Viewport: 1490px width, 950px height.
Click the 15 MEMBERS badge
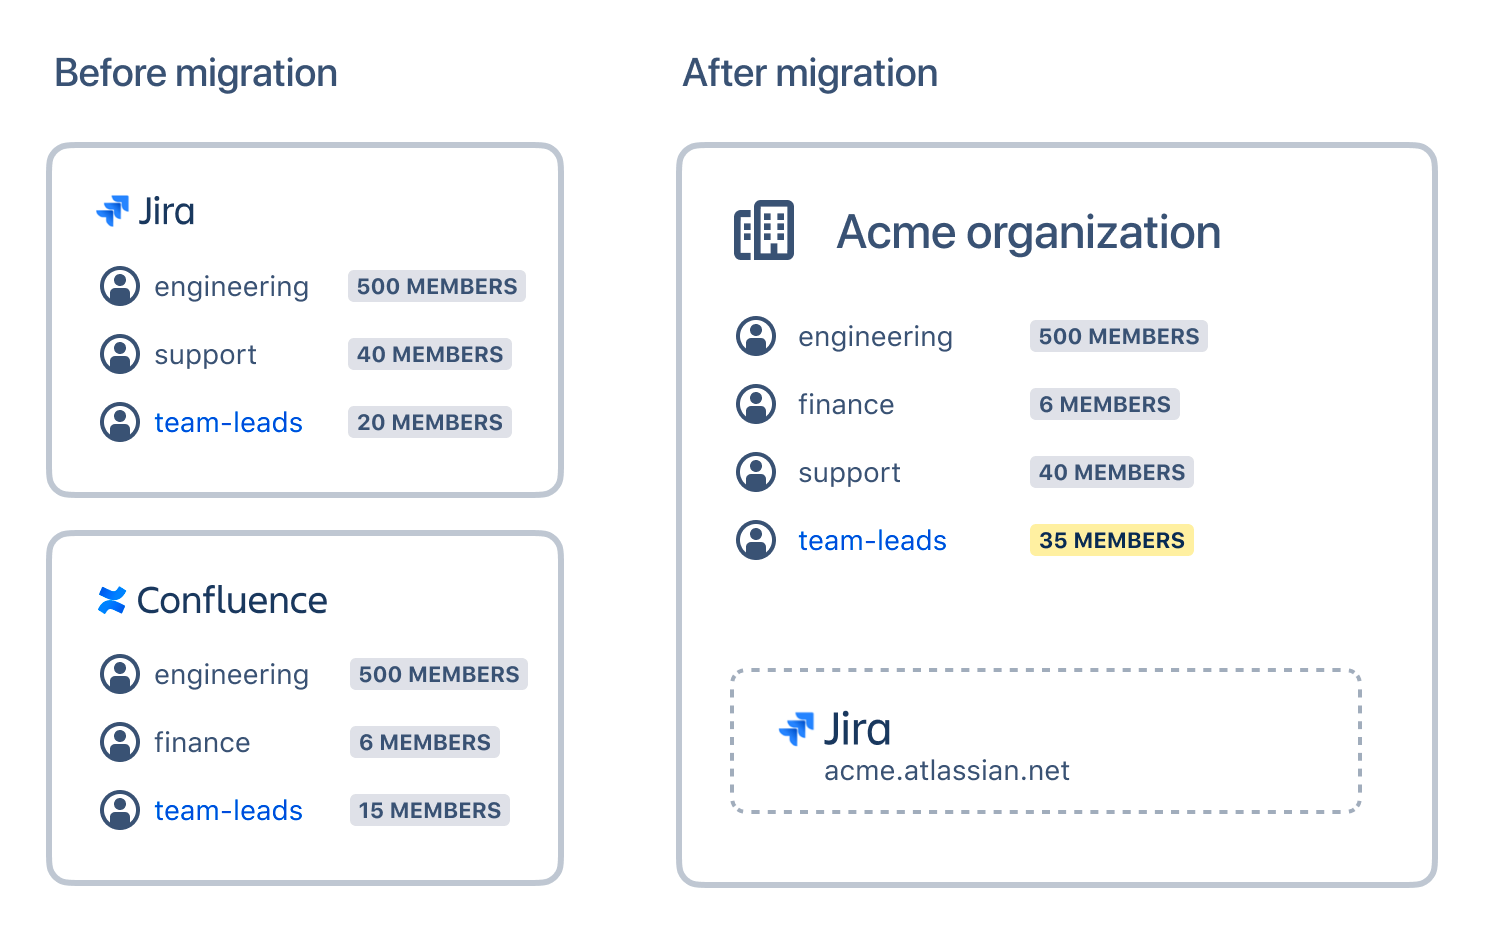click(430, 810)
